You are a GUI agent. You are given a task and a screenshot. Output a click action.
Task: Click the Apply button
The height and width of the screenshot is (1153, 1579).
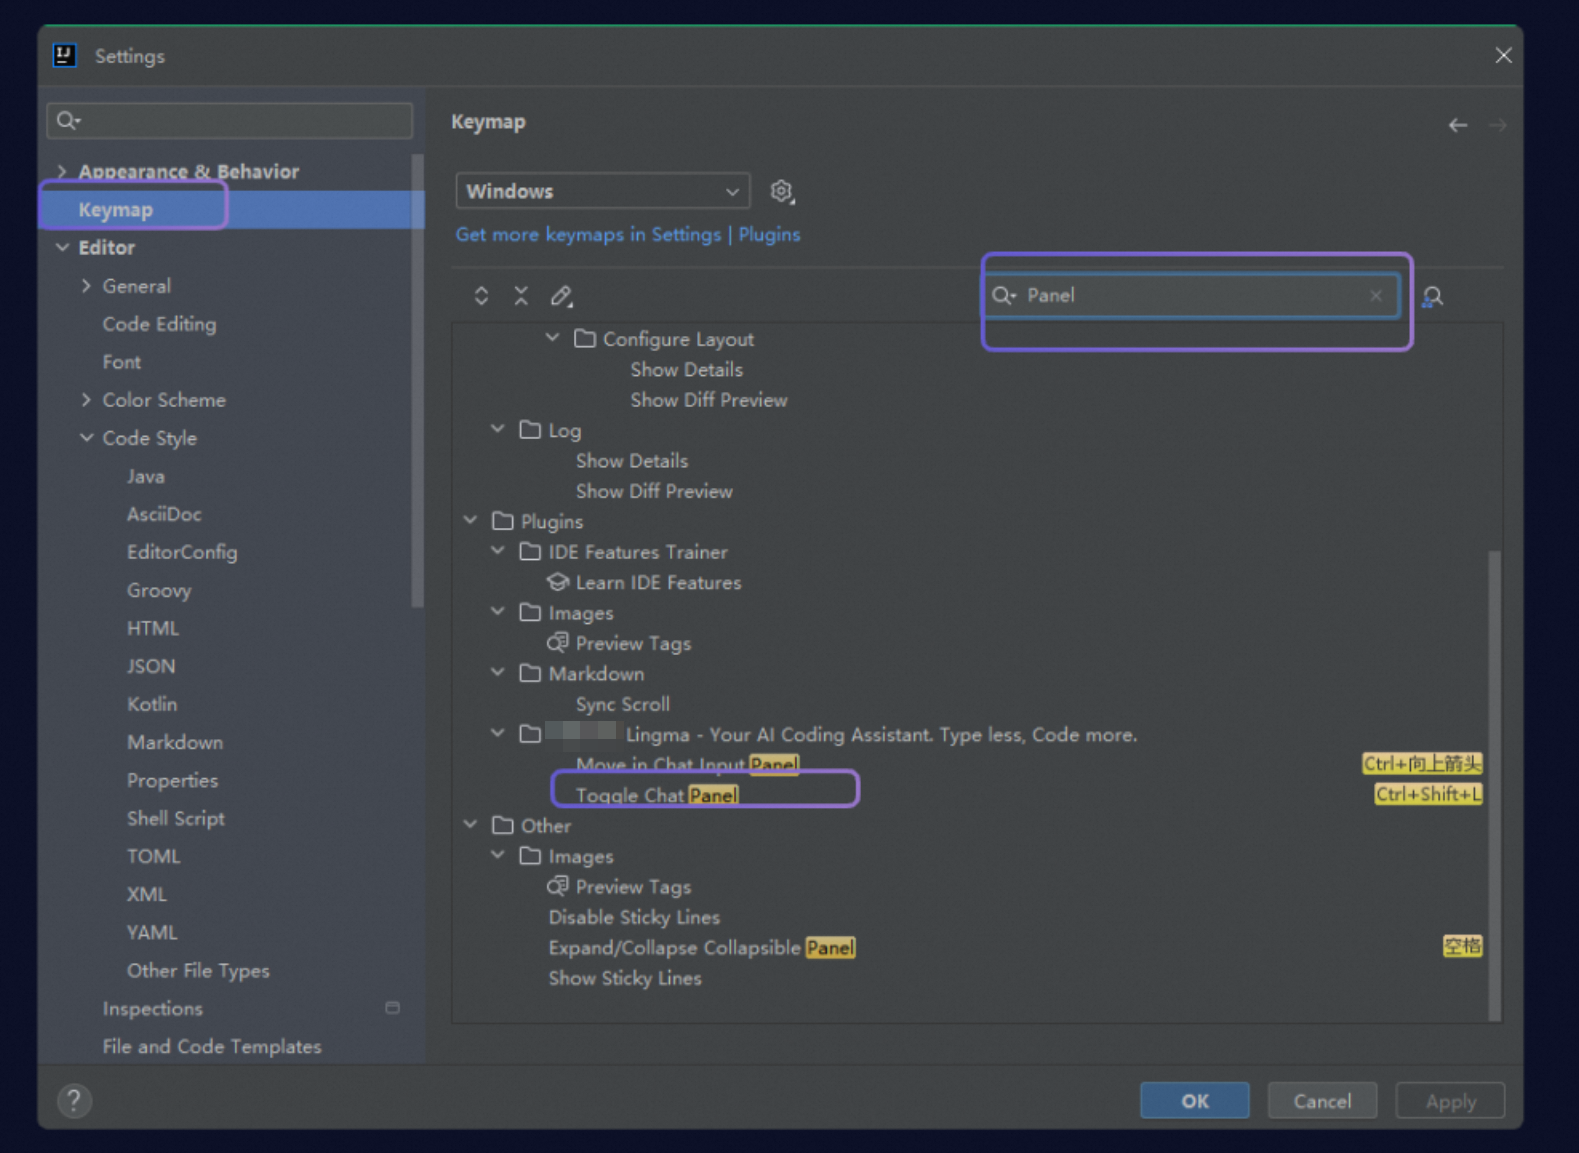coord(1450,1101)
